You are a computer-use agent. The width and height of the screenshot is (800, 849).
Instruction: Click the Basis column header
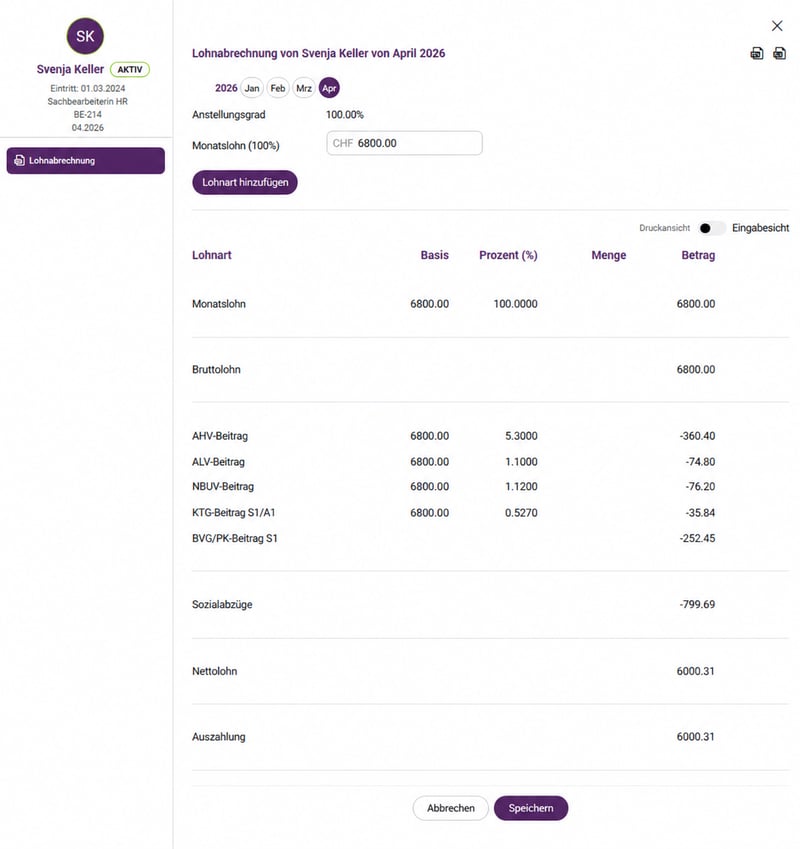[x=435, y=255]
